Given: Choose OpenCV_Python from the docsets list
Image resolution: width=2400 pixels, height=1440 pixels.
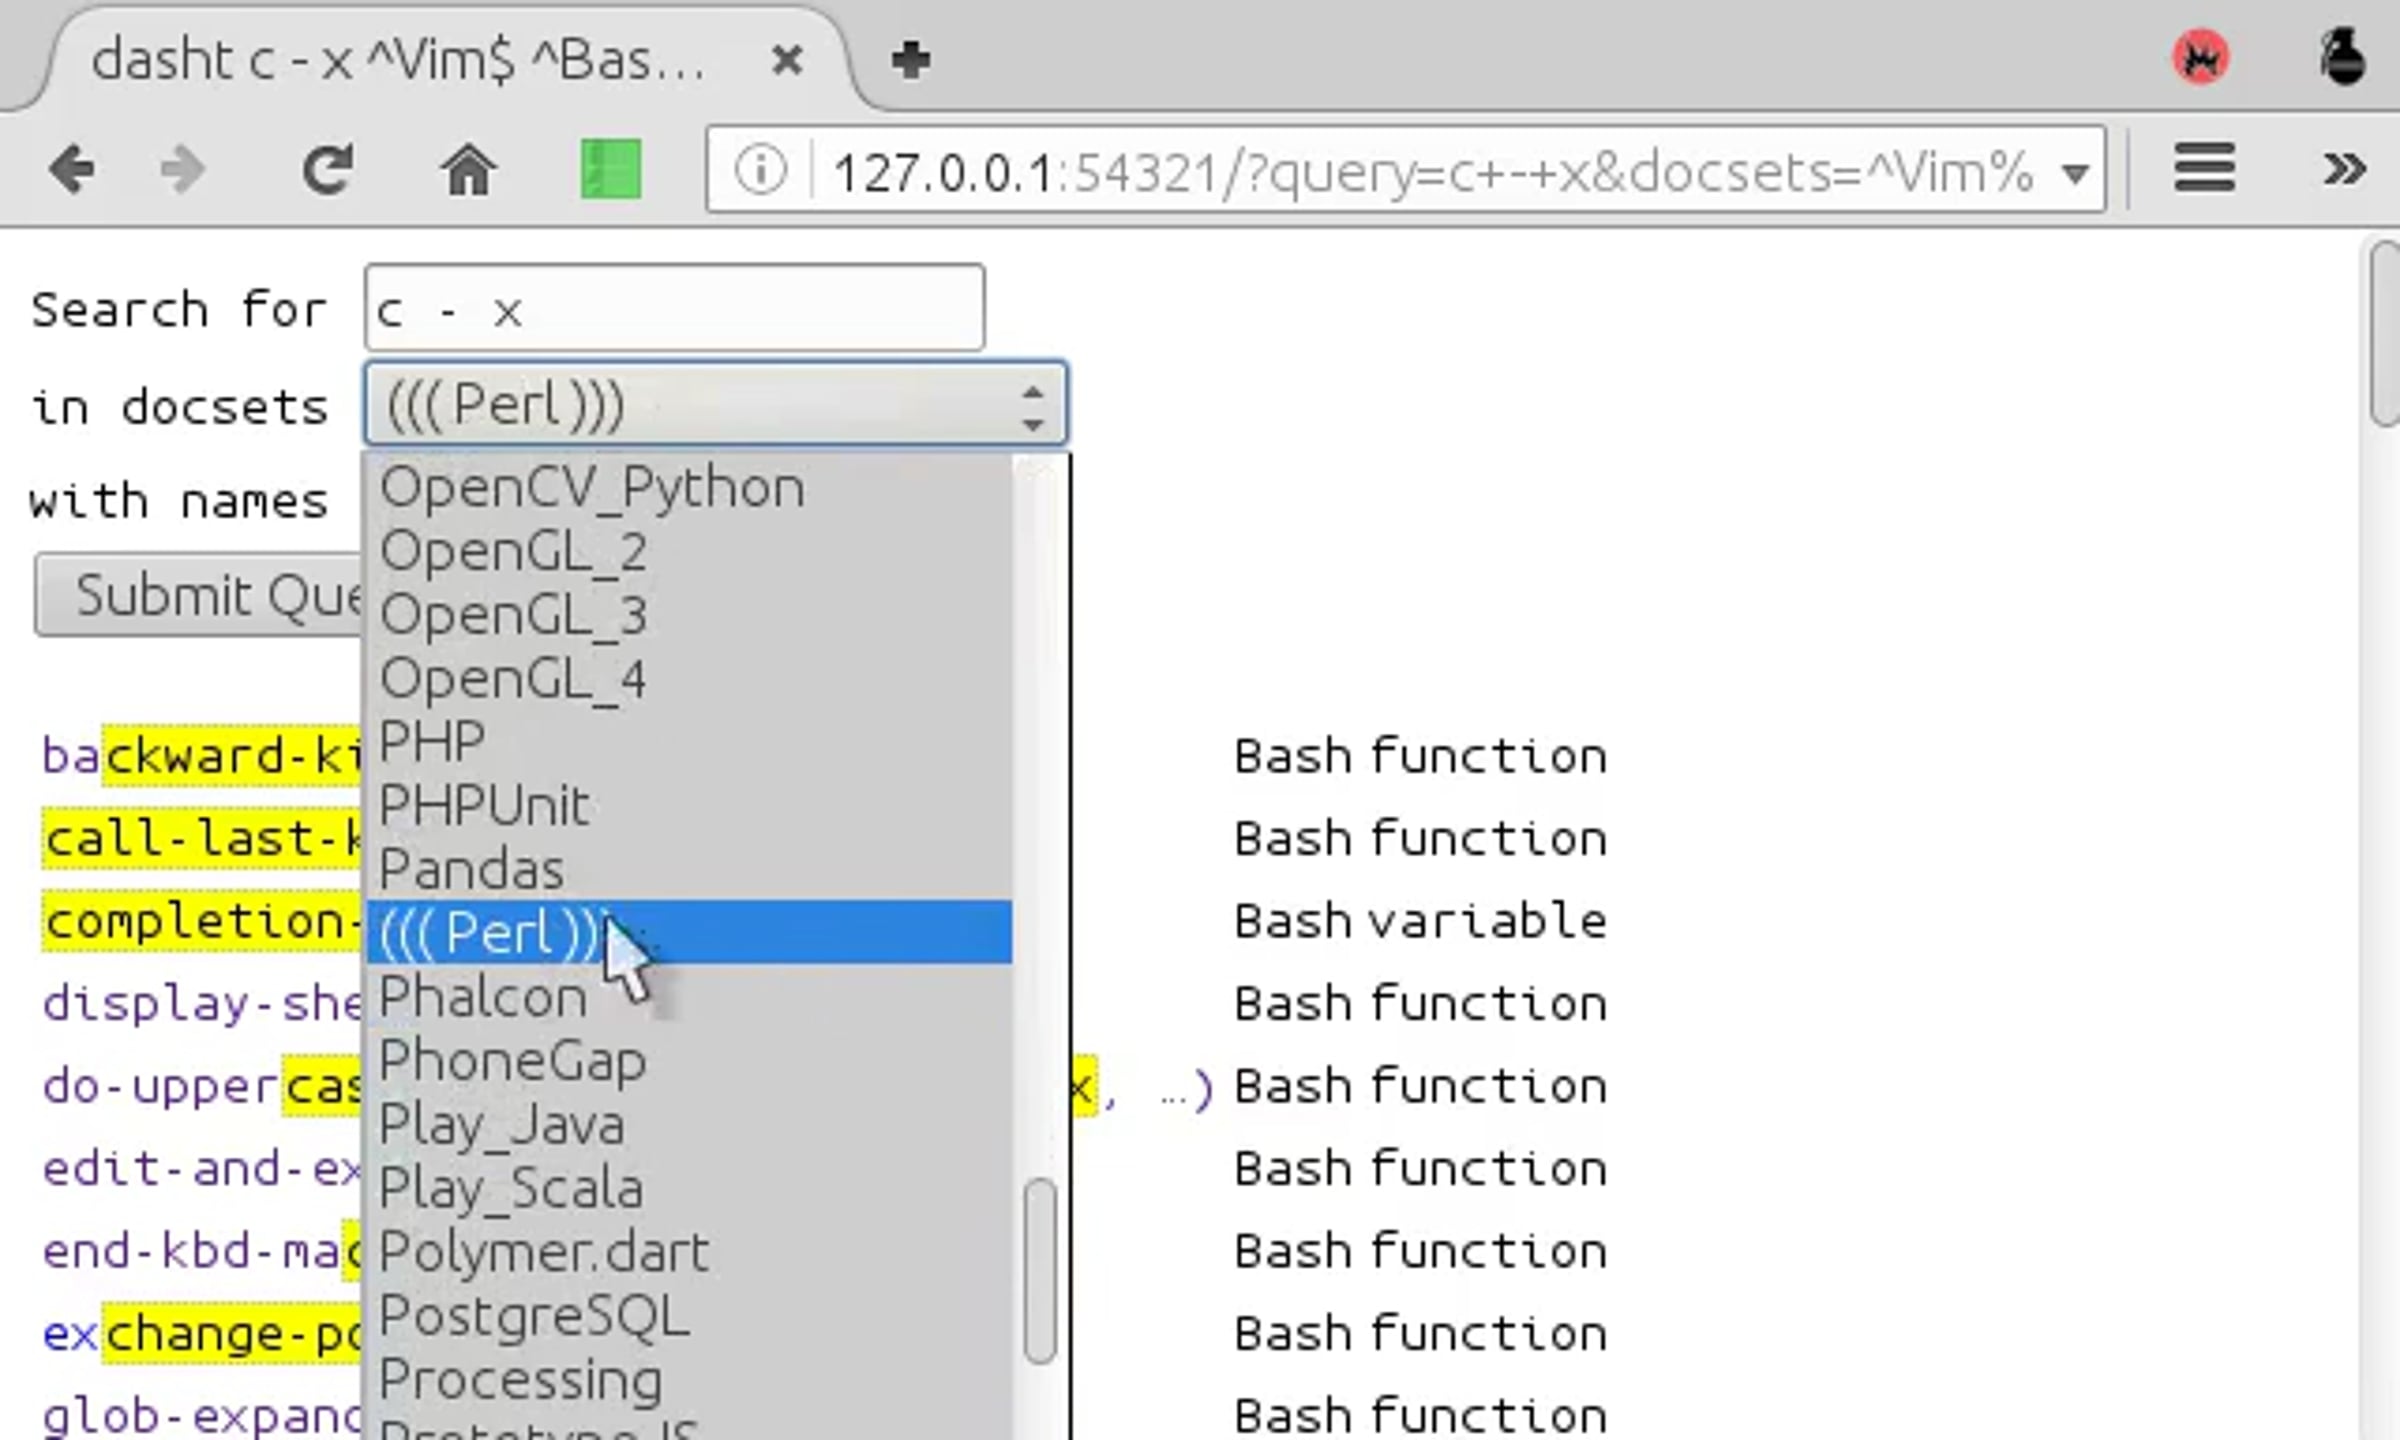Looking at the screenshot, I should click(690, 488).
